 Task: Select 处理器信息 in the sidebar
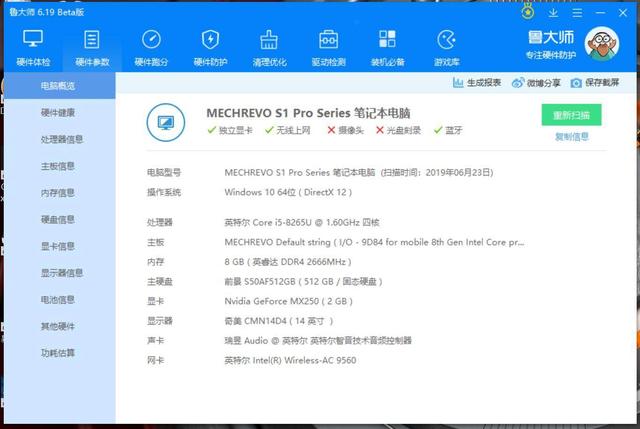pos(62,139)
